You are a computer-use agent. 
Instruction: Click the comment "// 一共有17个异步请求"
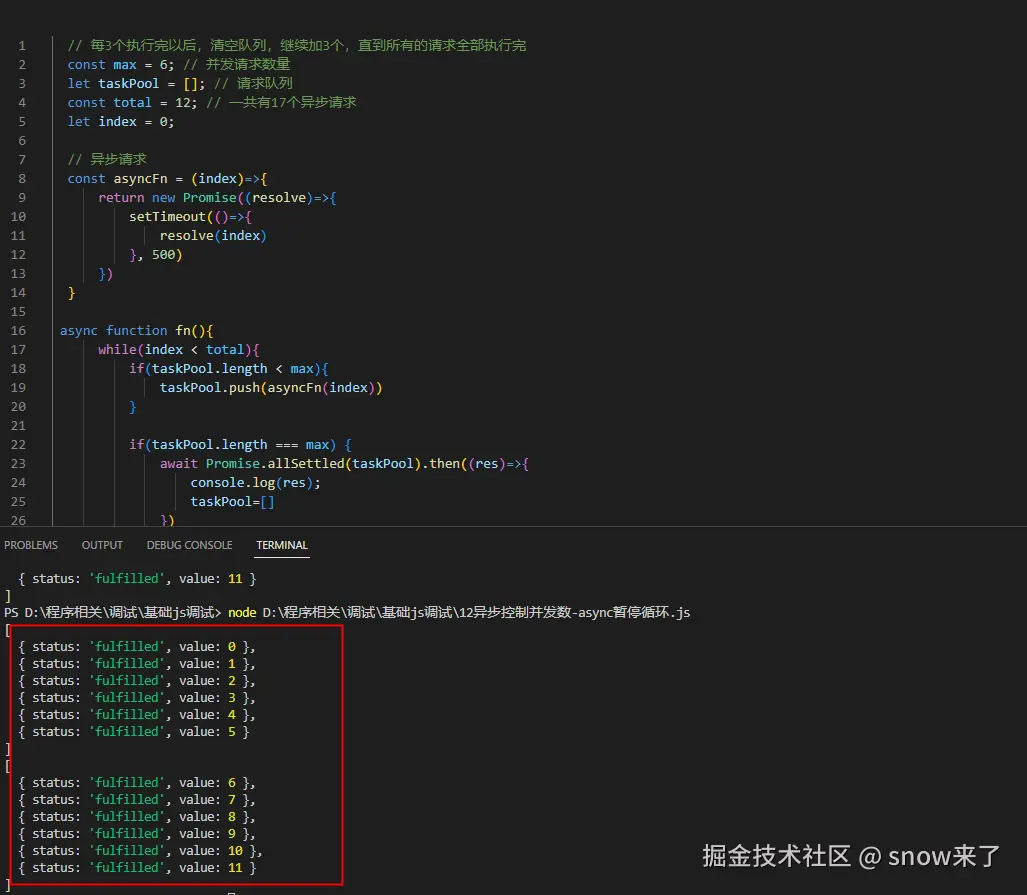281,102
